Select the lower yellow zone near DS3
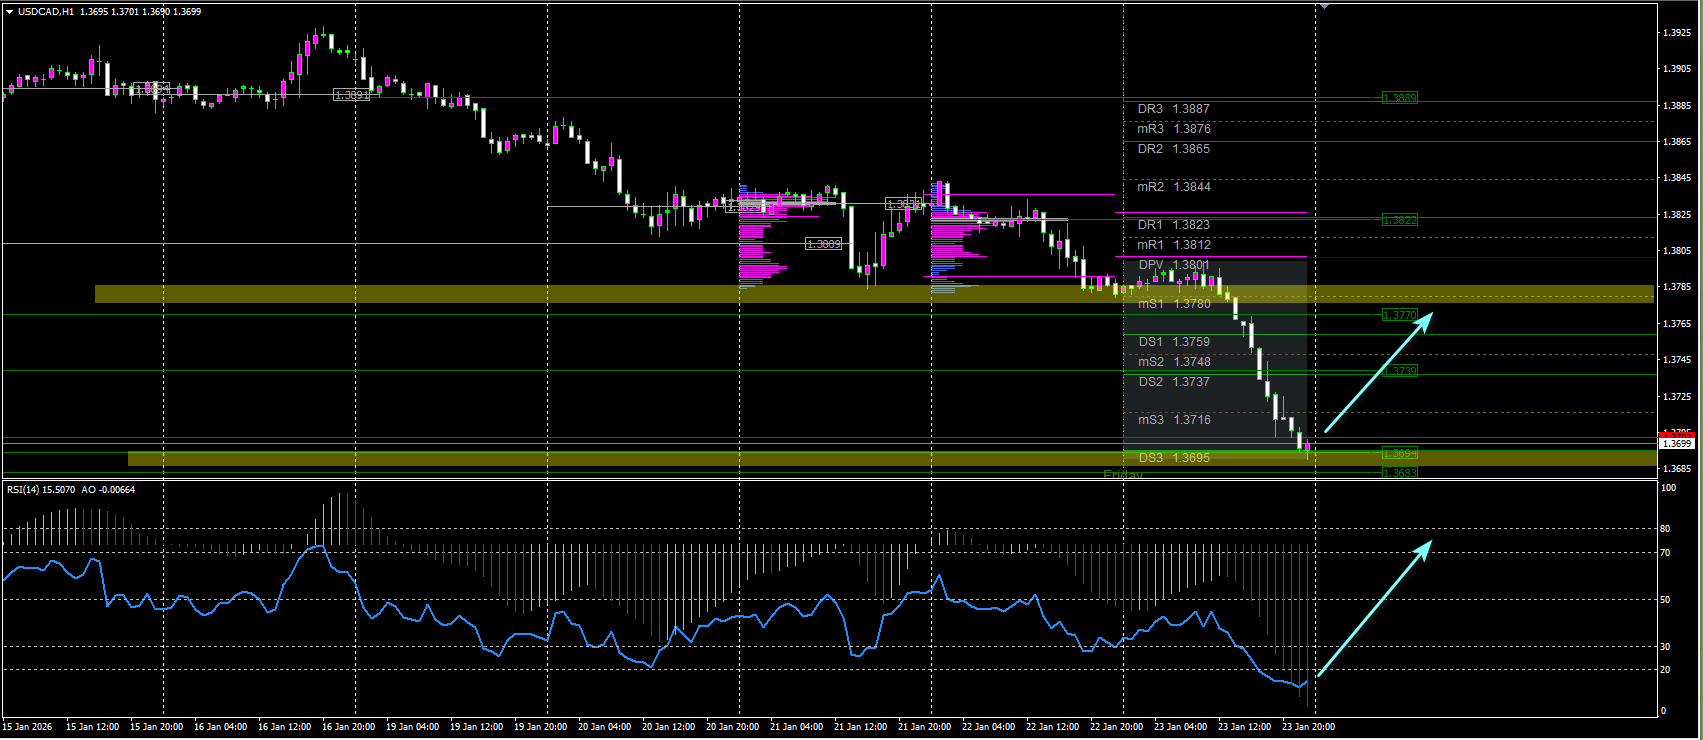 (x=891, y=459)
